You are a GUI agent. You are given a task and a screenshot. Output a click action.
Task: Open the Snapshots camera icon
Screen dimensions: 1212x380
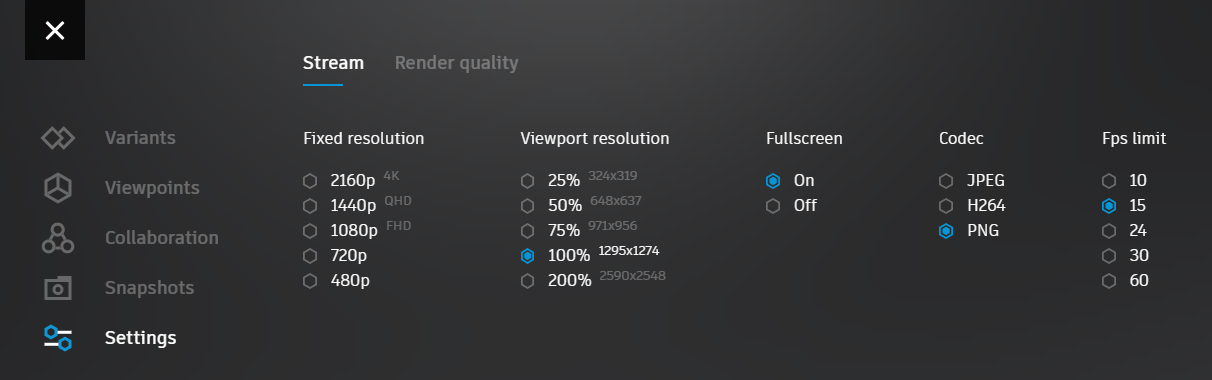[58, 288]
